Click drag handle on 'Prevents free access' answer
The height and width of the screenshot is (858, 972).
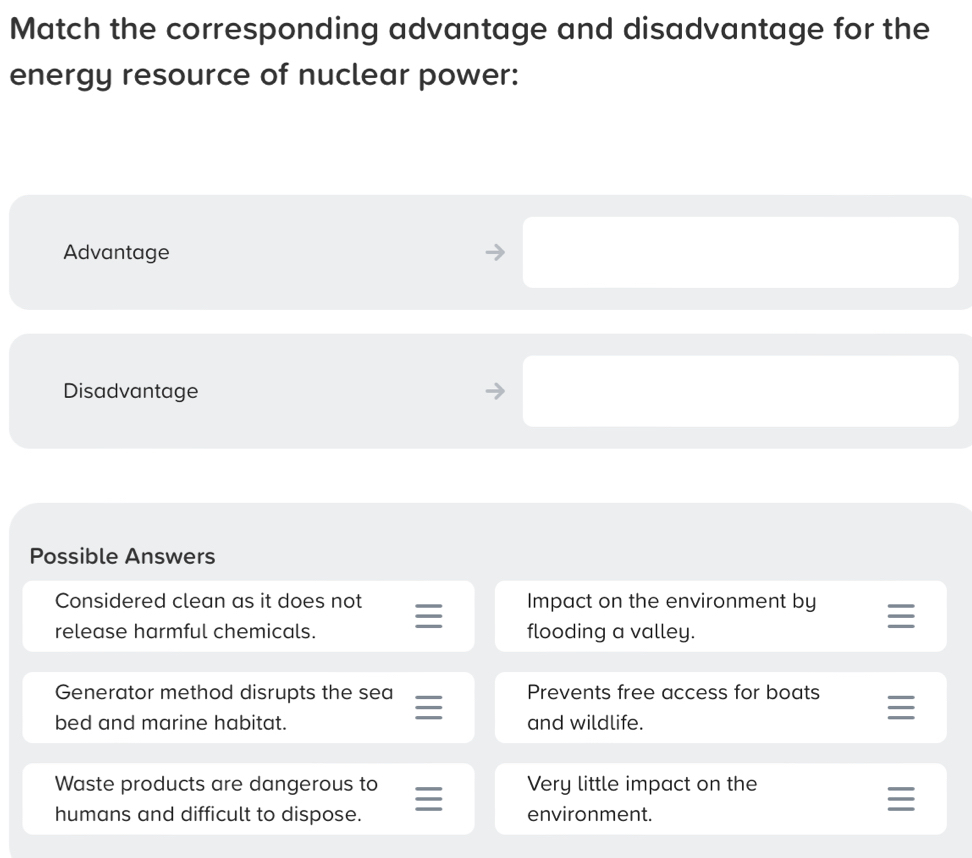(900, 707)
